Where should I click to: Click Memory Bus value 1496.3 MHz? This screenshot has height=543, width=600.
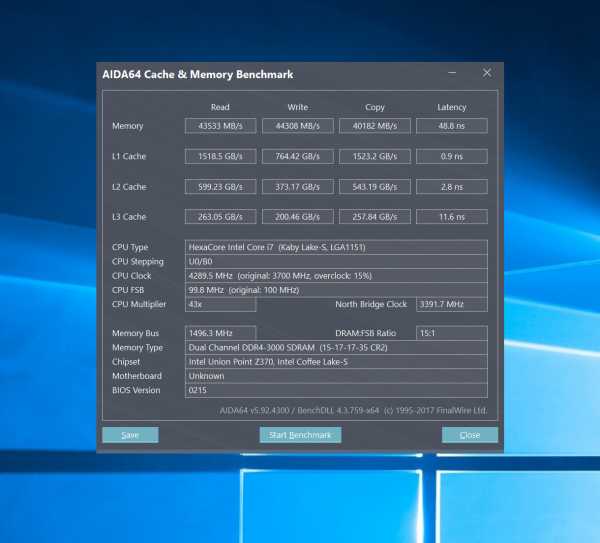click(x=220, y=333)
